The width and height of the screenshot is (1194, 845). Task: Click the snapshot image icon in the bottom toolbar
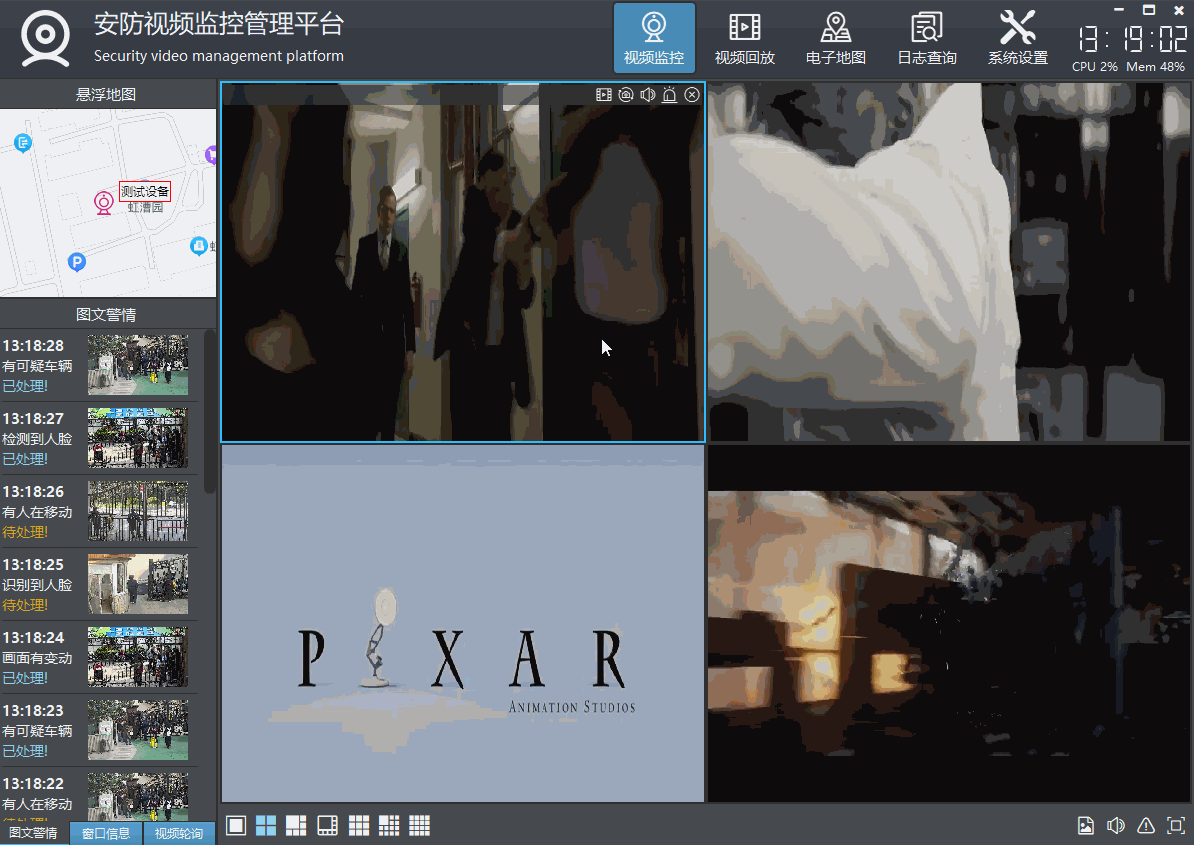(1086, 826)
